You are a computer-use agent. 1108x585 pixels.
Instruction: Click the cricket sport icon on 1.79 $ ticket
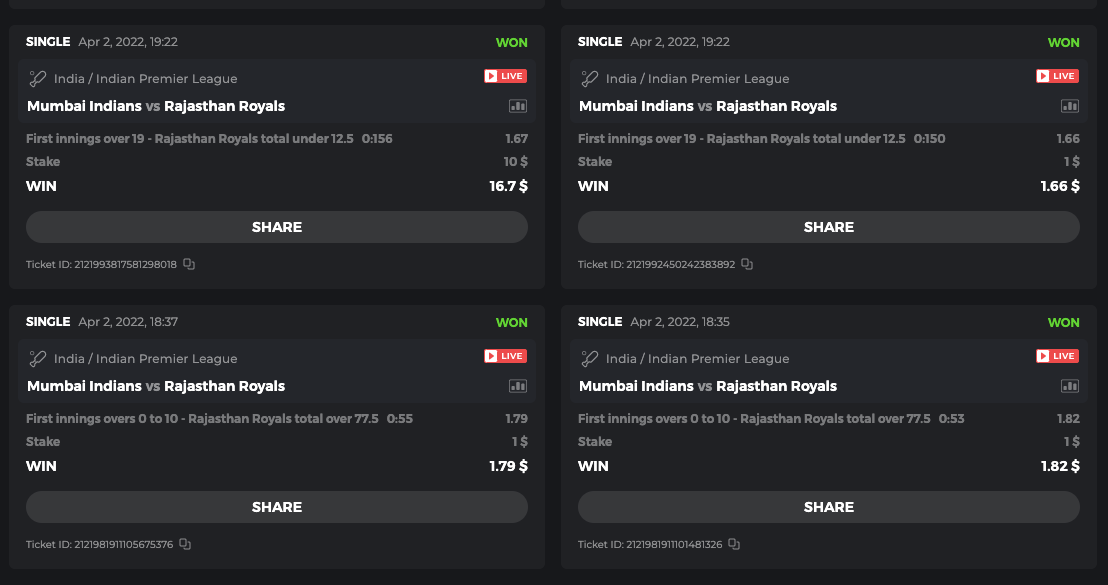(38, 358)
